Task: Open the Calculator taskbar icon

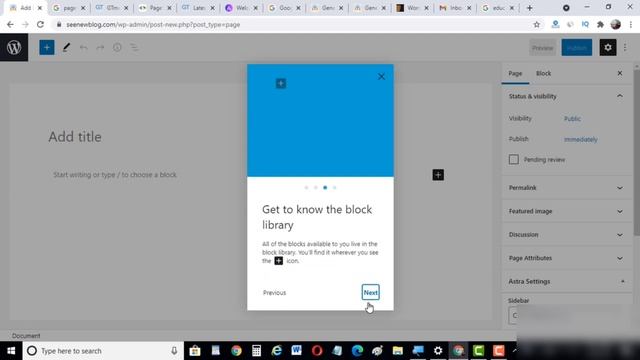Action: tap(256, 351)
